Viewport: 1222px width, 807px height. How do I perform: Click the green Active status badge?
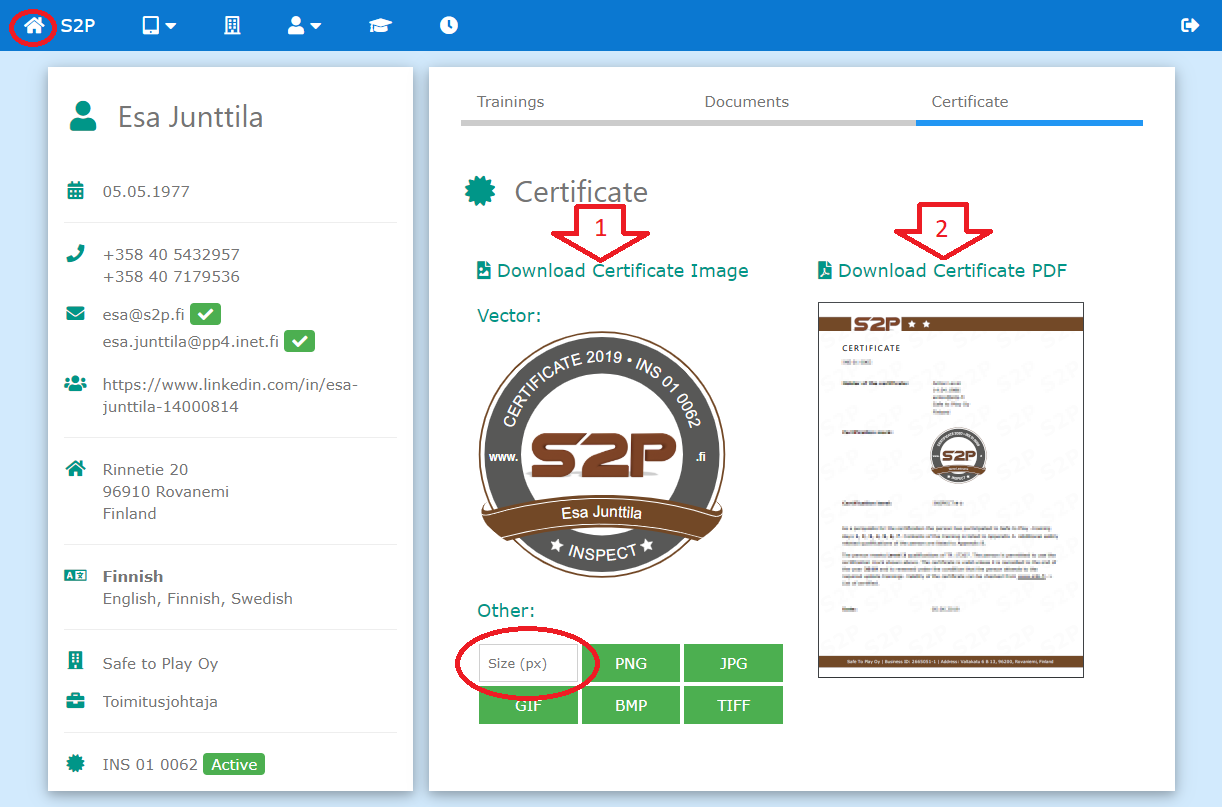click(234, 765)
